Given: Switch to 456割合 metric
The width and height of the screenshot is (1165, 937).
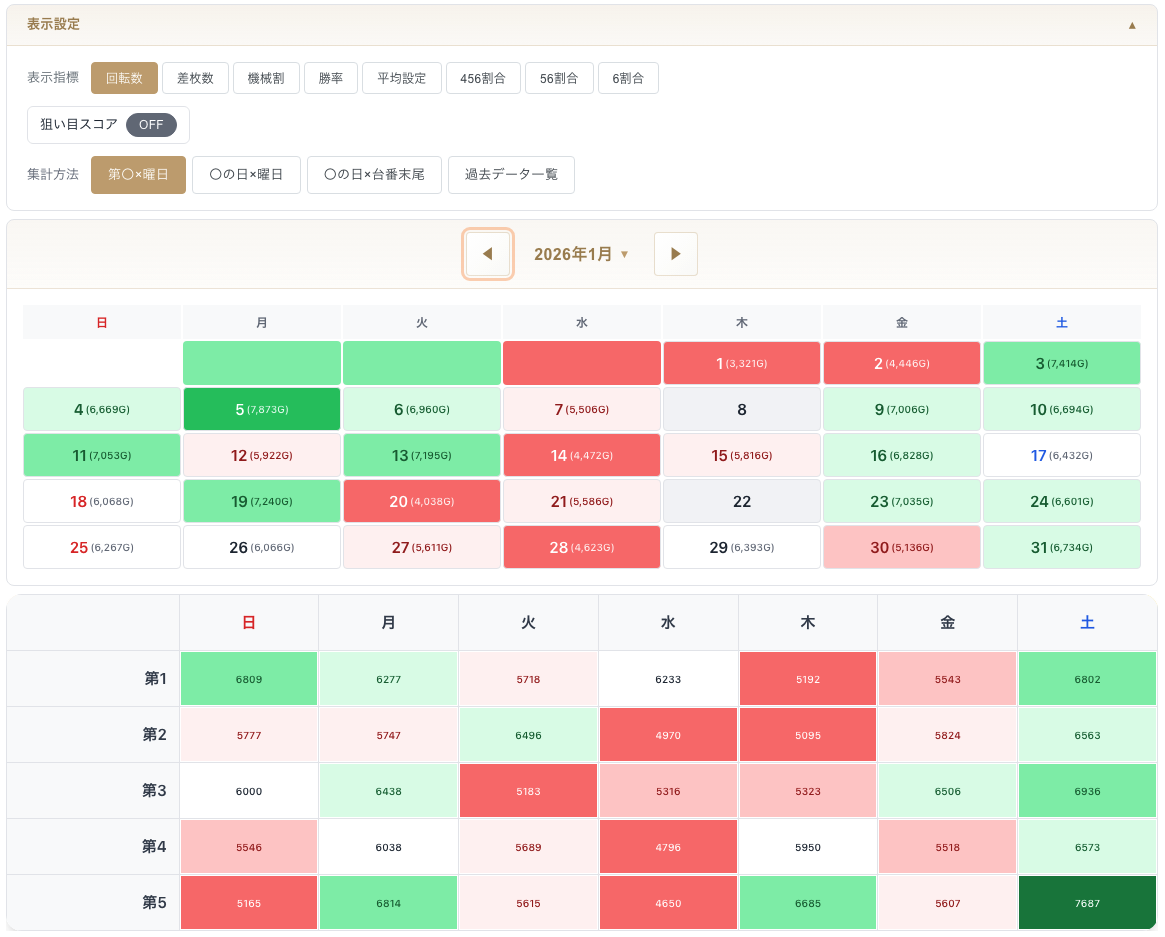Looking at the screenshot, I should [x=483, y=78].
